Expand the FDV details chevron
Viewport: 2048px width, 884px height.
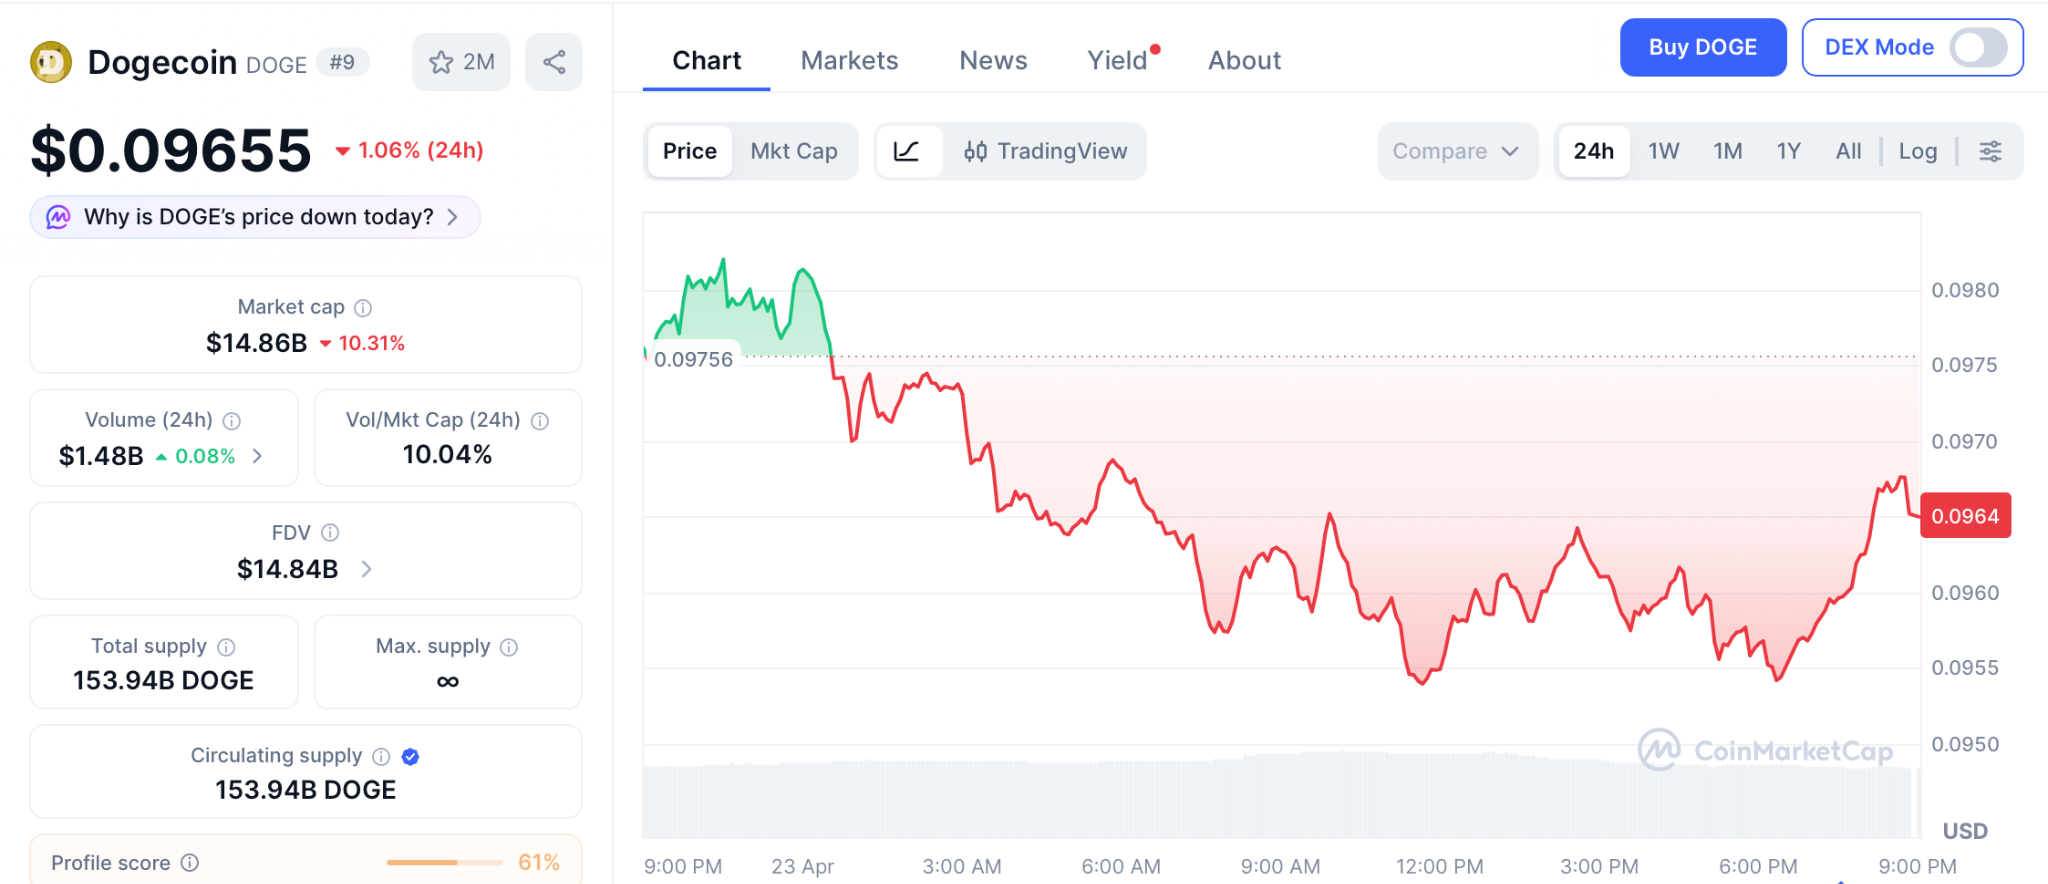pos(367,569)
